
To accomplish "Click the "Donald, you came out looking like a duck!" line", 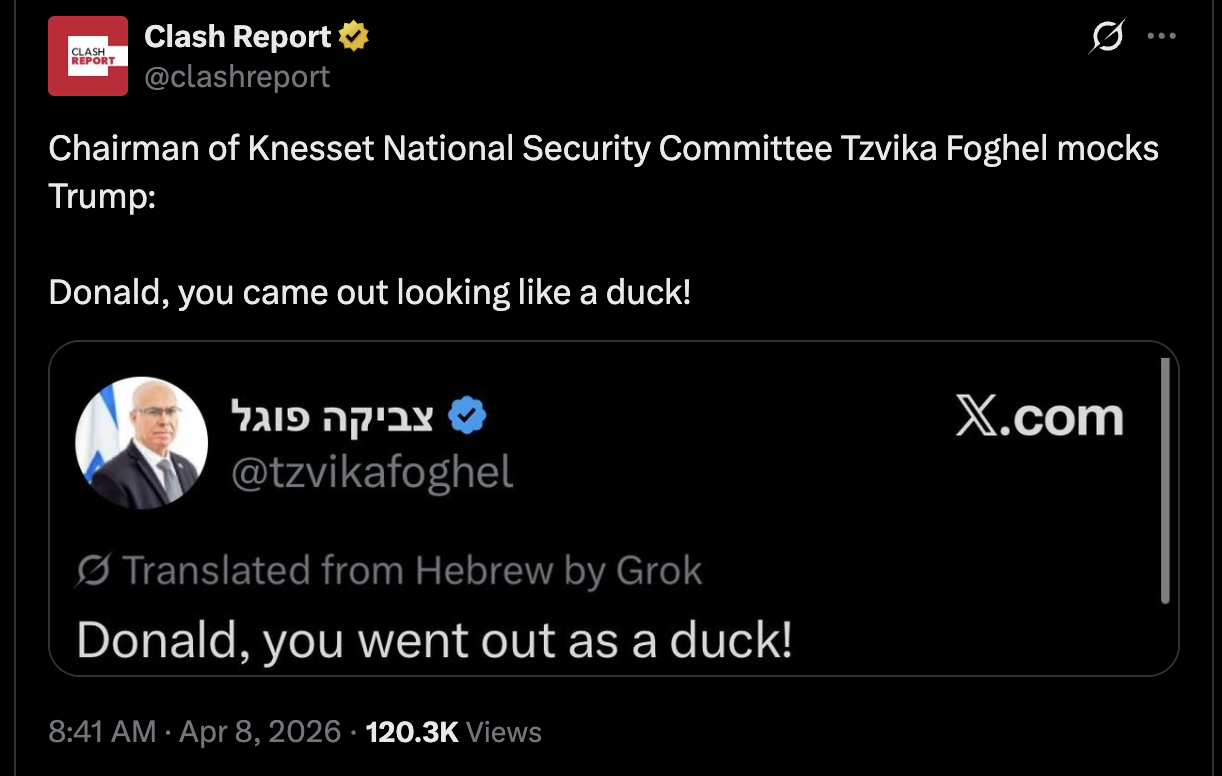I will pos(370,293).
